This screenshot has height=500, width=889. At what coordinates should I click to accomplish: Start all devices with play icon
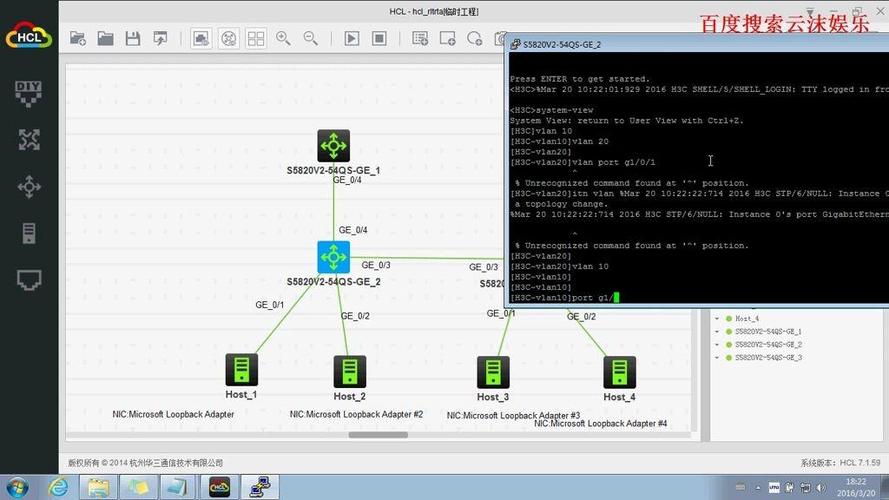pos(352,38)
